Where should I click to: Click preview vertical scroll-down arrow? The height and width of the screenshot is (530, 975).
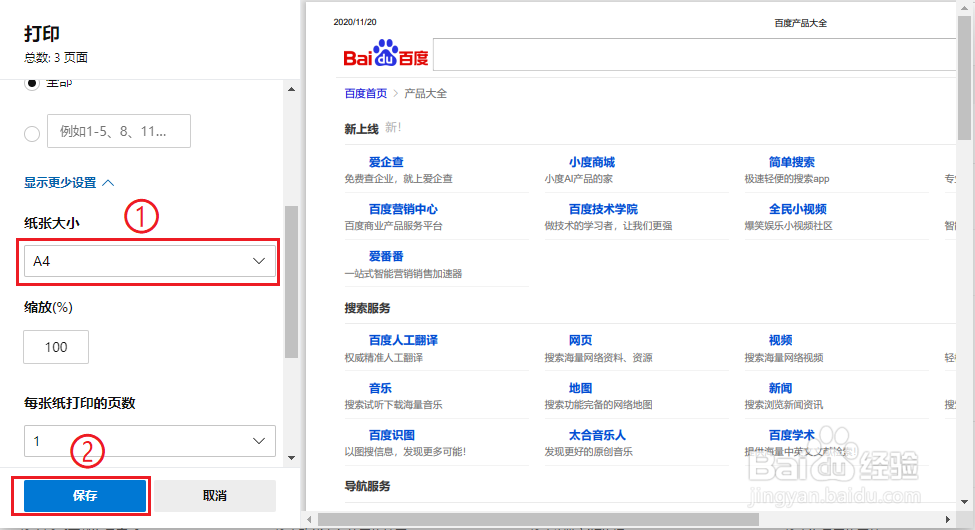(x=964, y=502)
